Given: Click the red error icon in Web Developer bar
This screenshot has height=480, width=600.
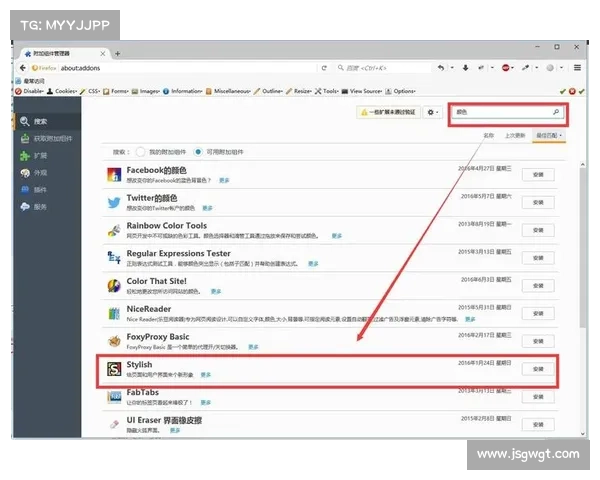Looking at the screenshot, I should [572, 91].
